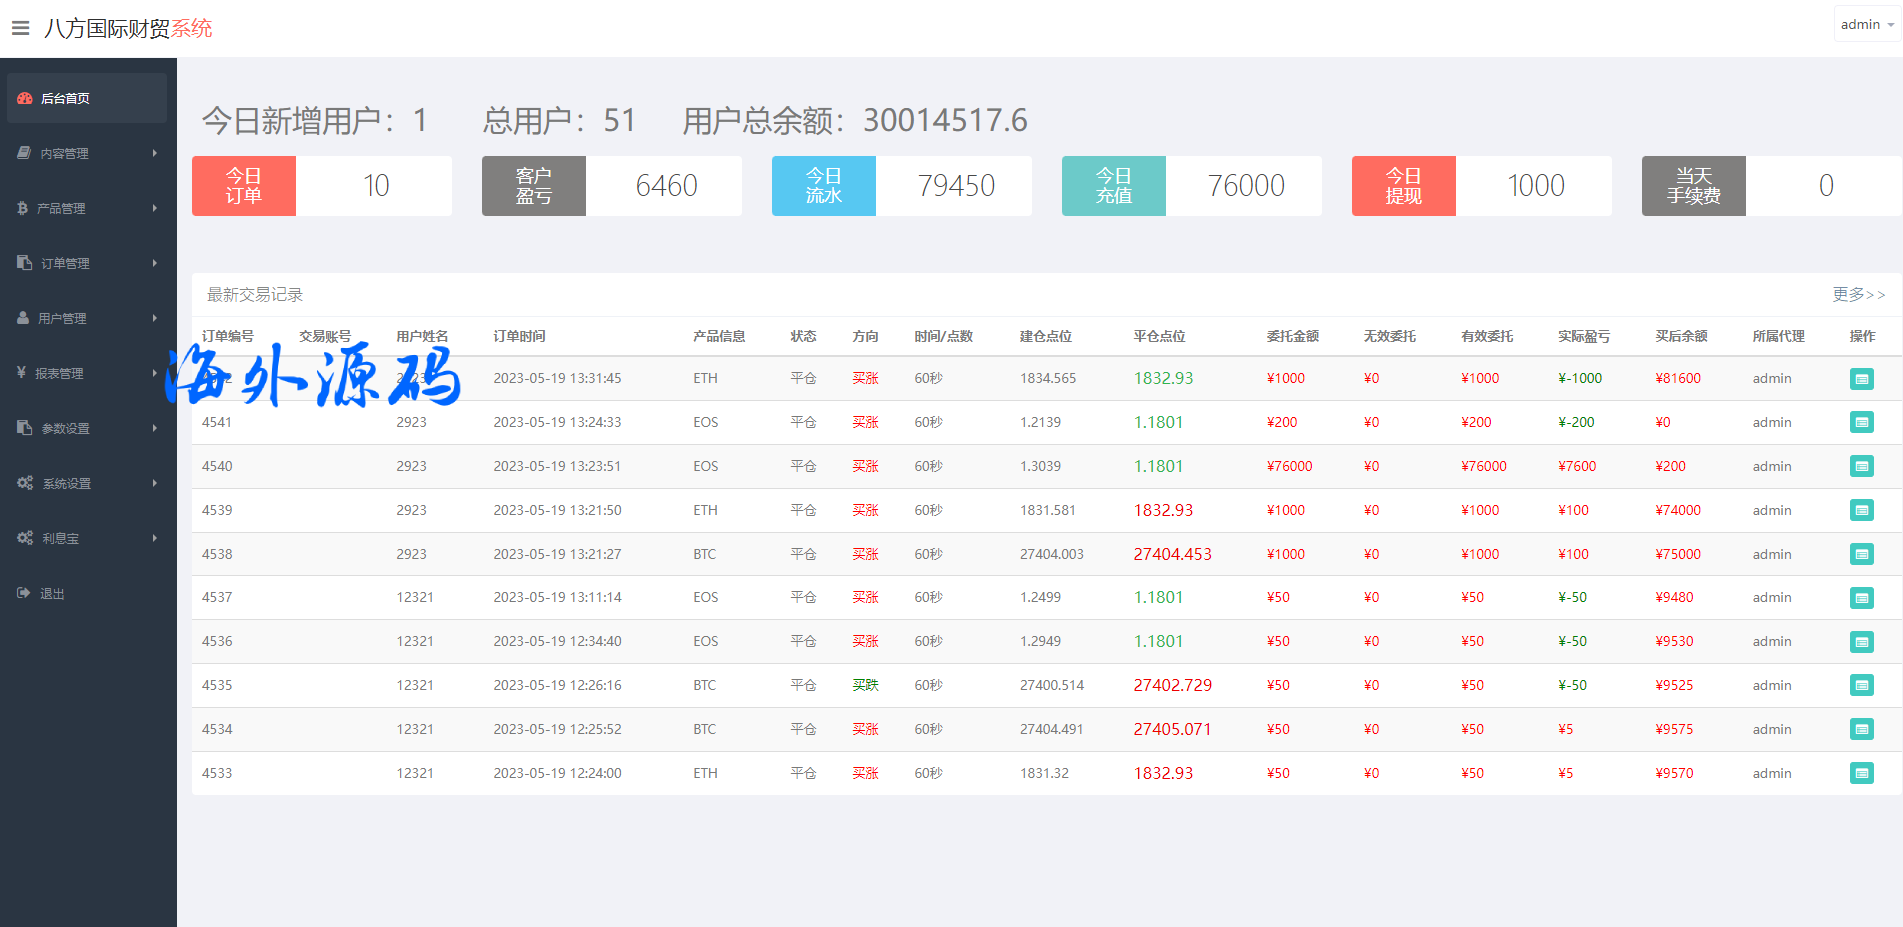1903x927 pixels.
Task: Toggle the hamburger sidebar menu icon
Action: (20, 28)
